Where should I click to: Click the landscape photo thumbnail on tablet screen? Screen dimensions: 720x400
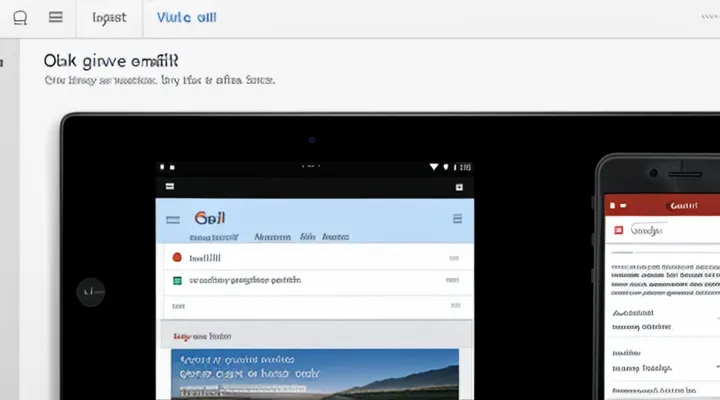(x=314, y=374)
